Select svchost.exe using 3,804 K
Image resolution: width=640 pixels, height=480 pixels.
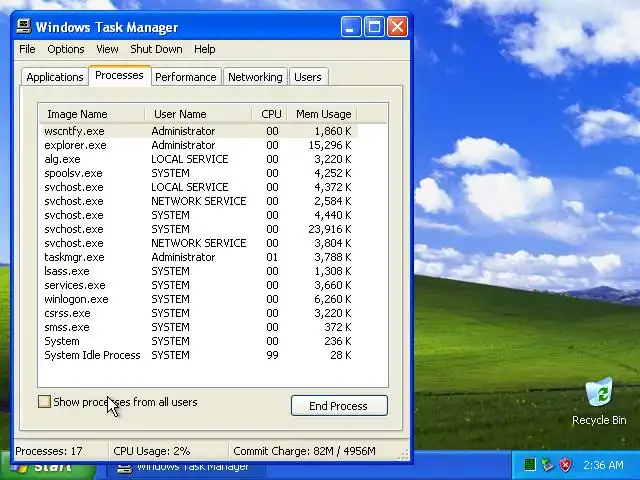click(198, 243)
